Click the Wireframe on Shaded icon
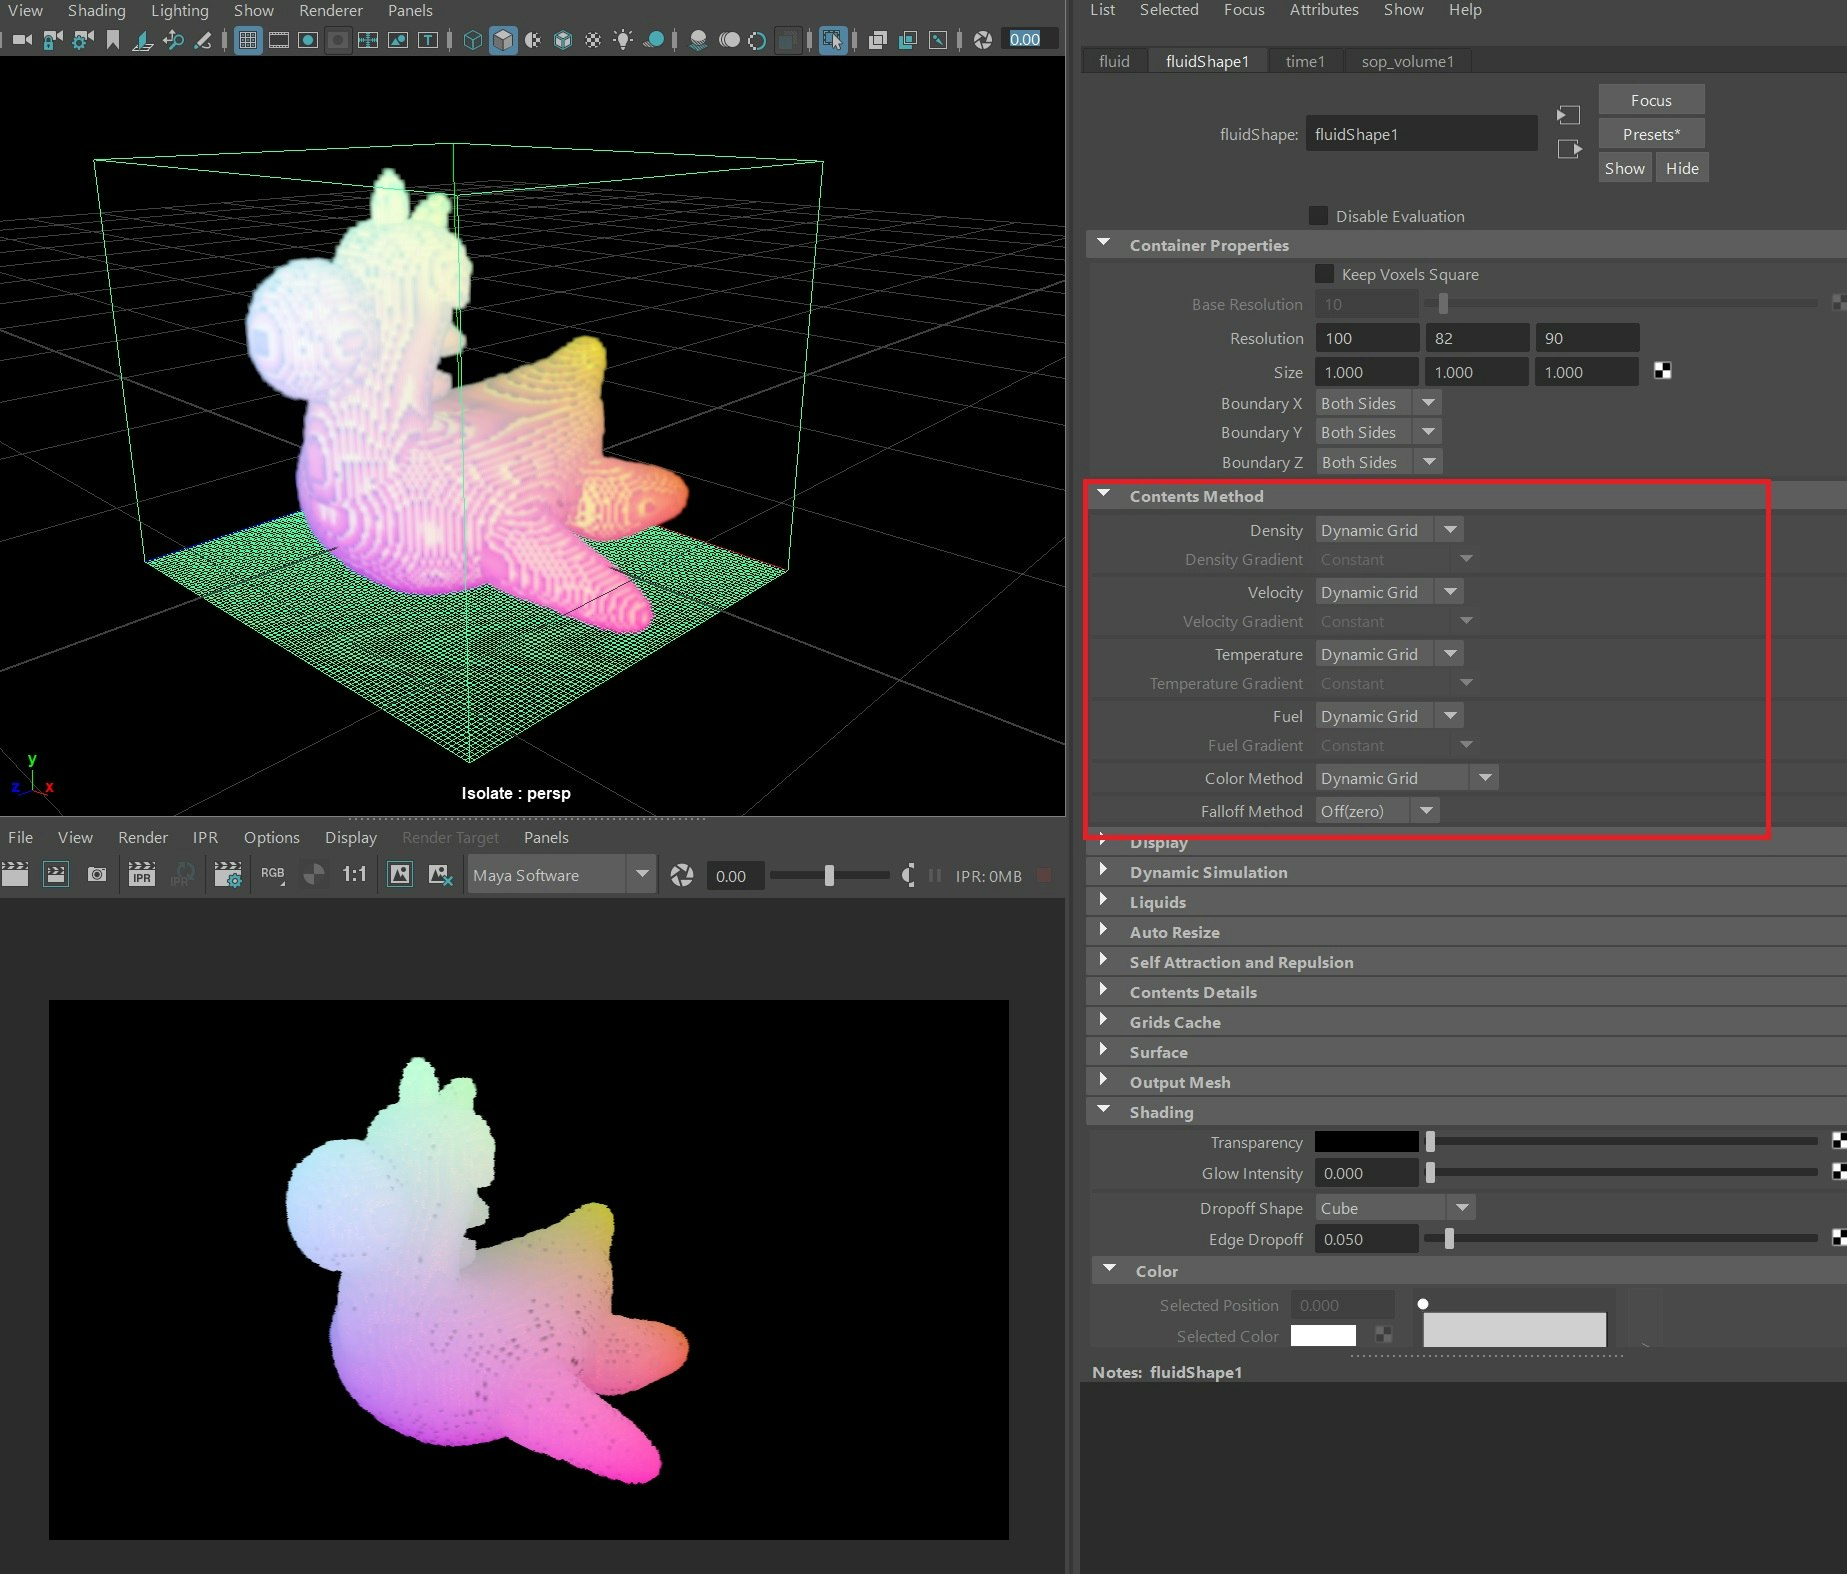Image resolution: width=1847 pixels, height=1574 pixels. tap(563, 40)
